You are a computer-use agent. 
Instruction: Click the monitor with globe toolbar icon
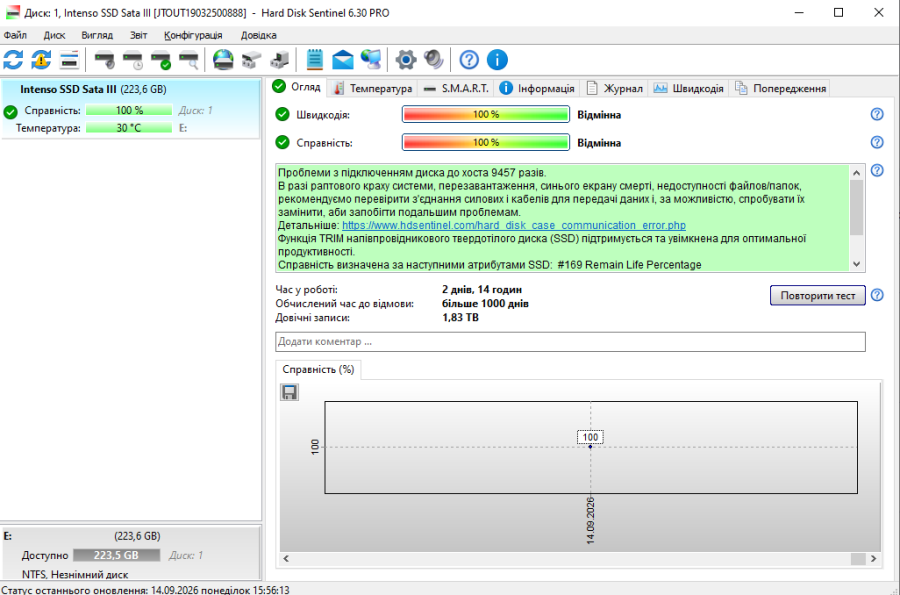(x=371, y=60)
